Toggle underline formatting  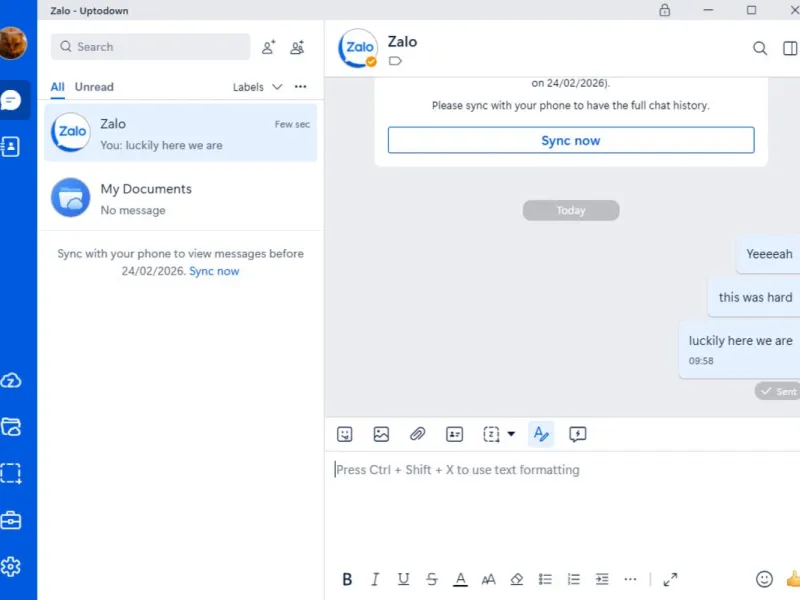coord(404,579)
